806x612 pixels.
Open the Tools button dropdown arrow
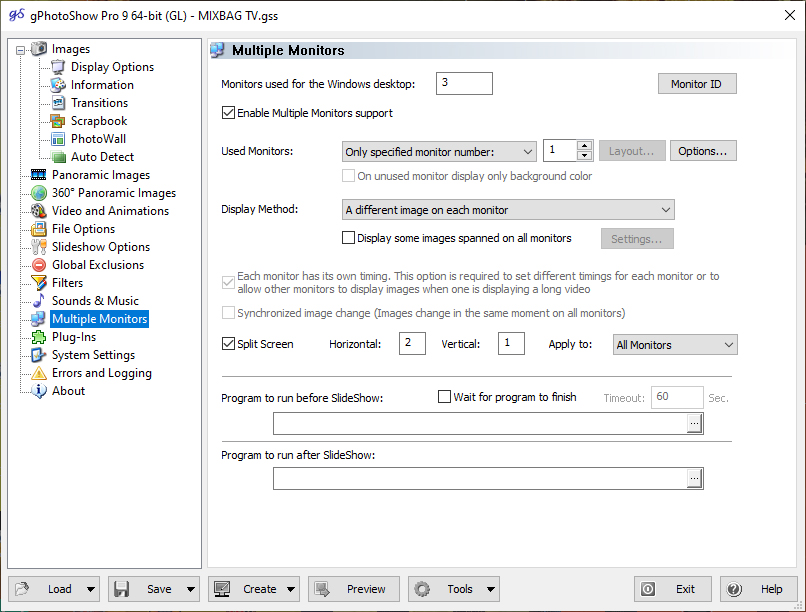point(490,589)
